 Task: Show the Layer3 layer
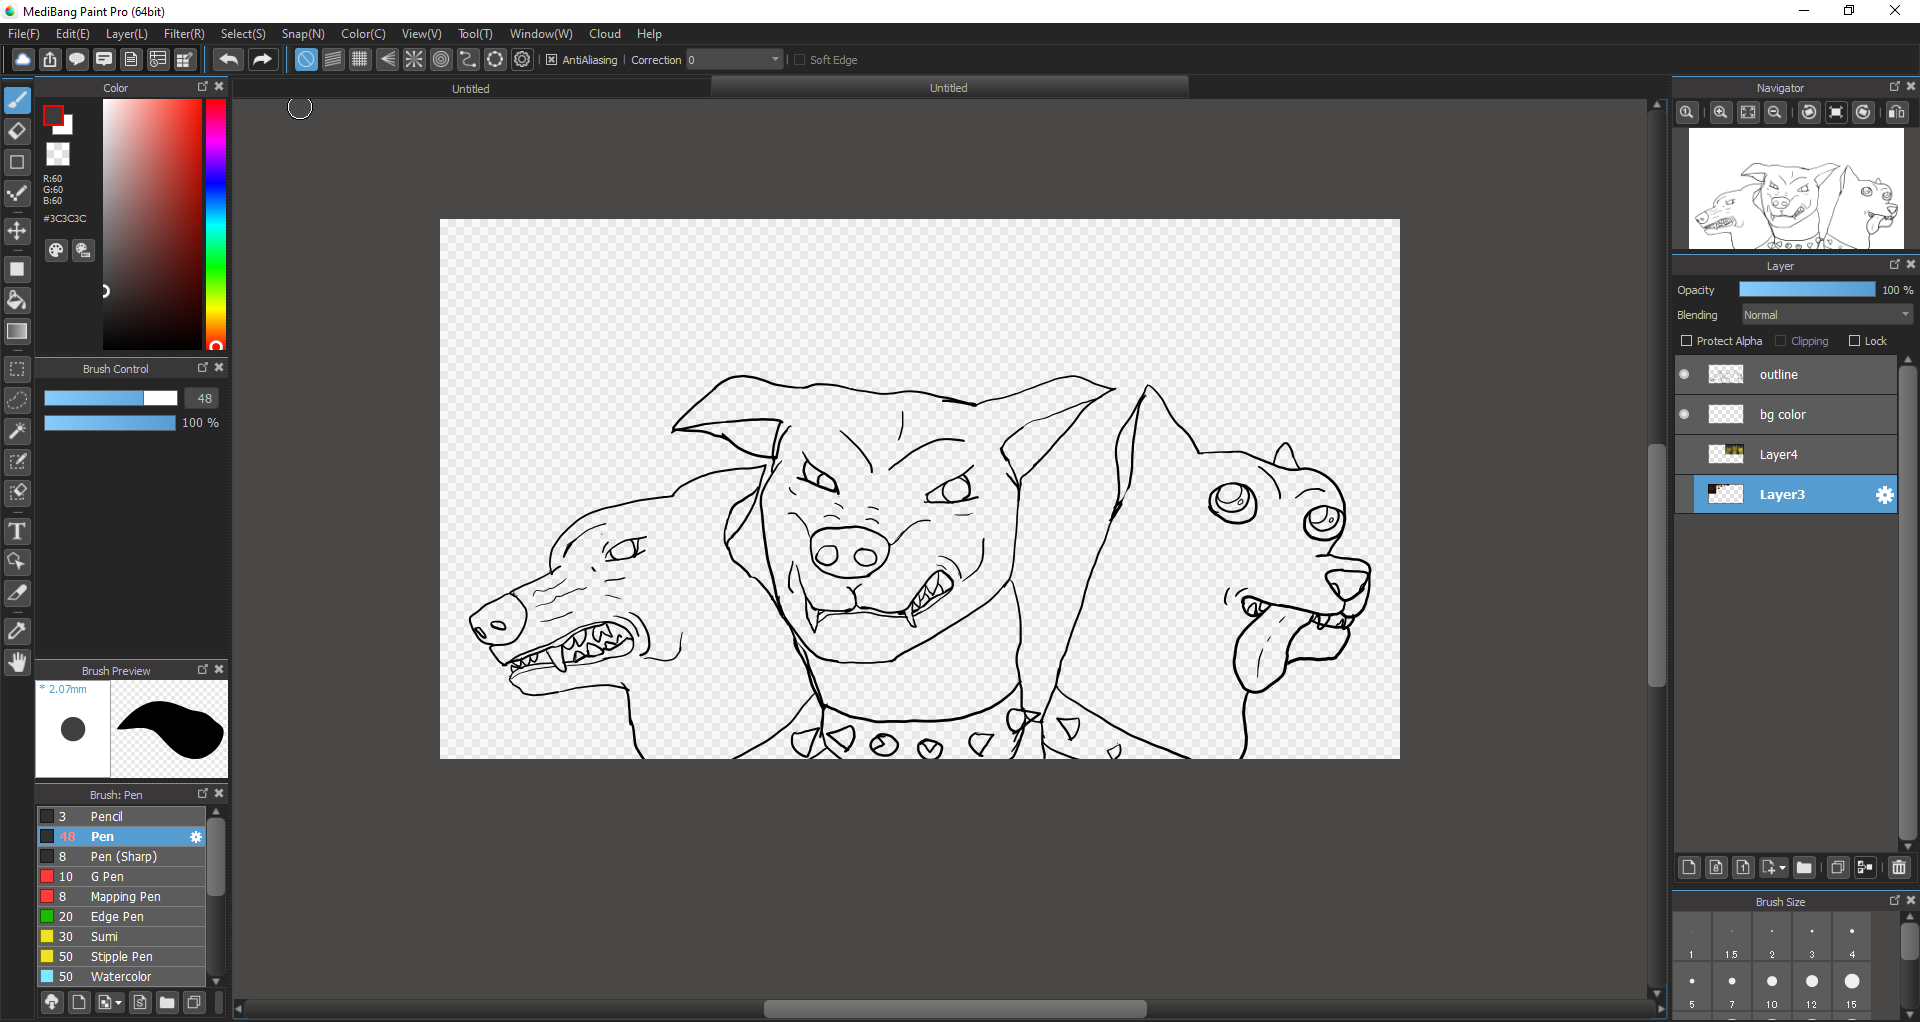[x=1684, y=494]
